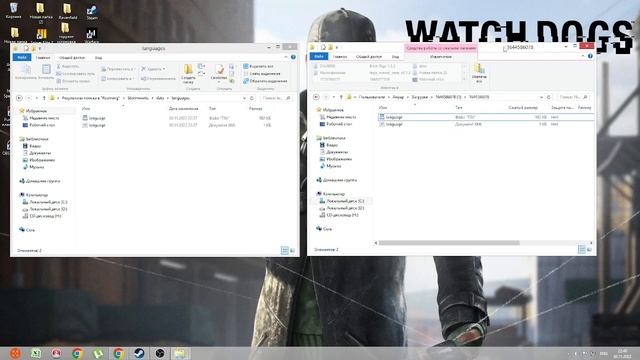Image resolution: width=640 pixels, height=360 pixels.
Task: Open the File tab in languages window
Action: [22, 58]
